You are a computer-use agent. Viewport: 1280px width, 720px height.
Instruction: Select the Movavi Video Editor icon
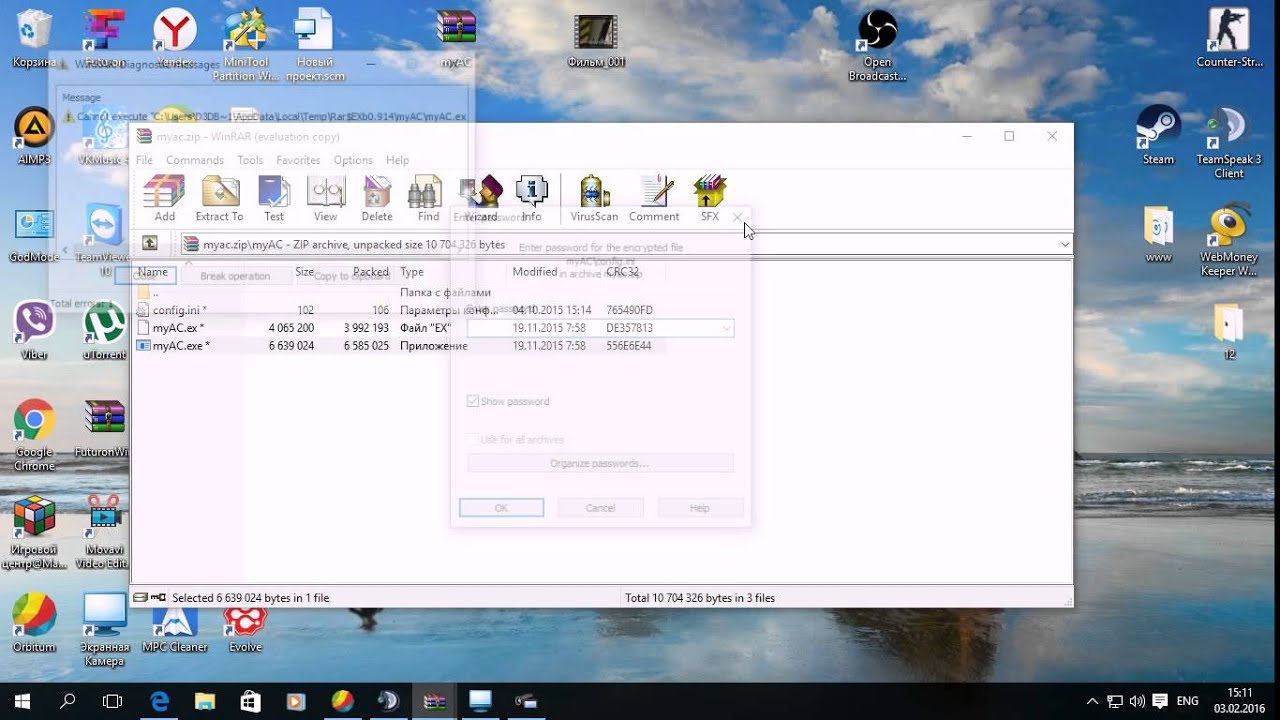(104, 533)
